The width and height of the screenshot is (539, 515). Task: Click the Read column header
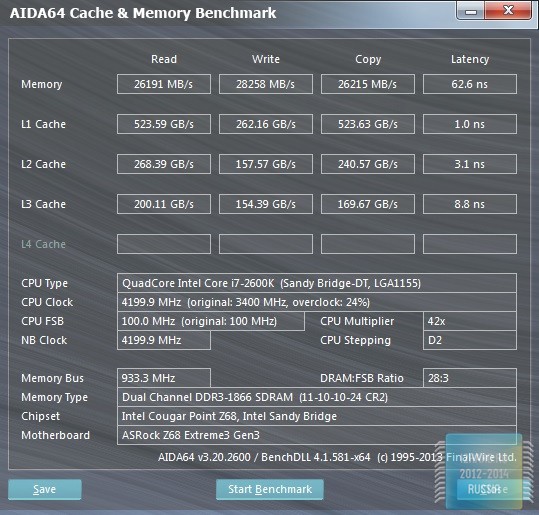click(x=164, y=59)
